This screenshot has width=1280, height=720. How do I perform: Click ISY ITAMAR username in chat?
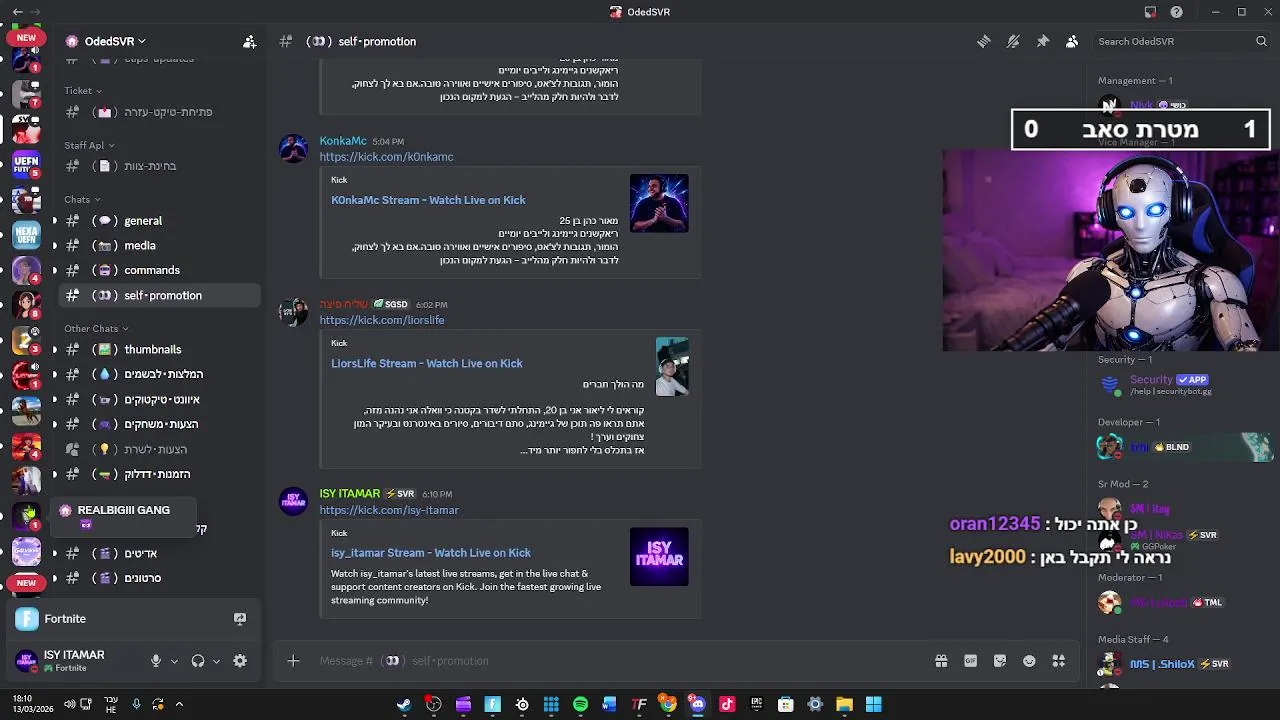(x=350, y=494)
